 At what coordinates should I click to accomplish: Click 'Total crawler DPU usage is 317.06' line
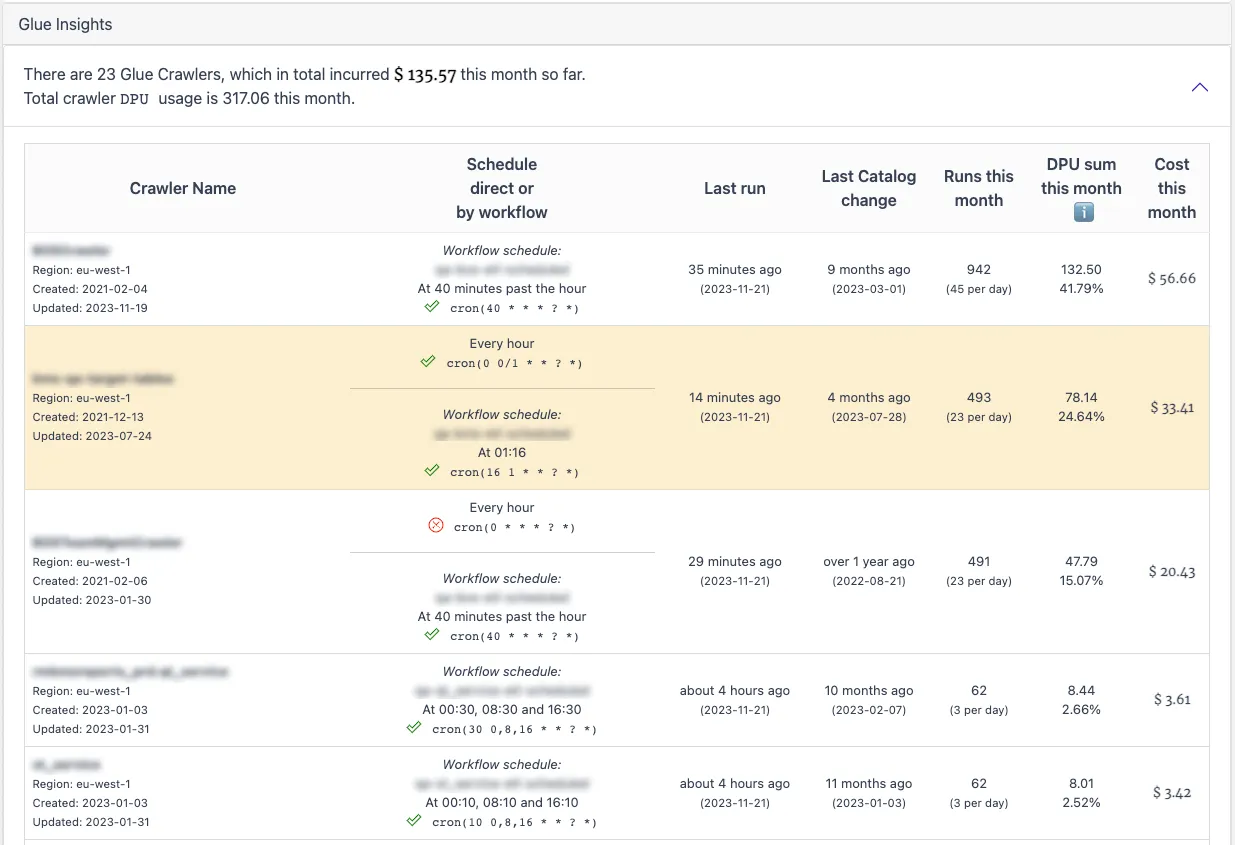189,98
